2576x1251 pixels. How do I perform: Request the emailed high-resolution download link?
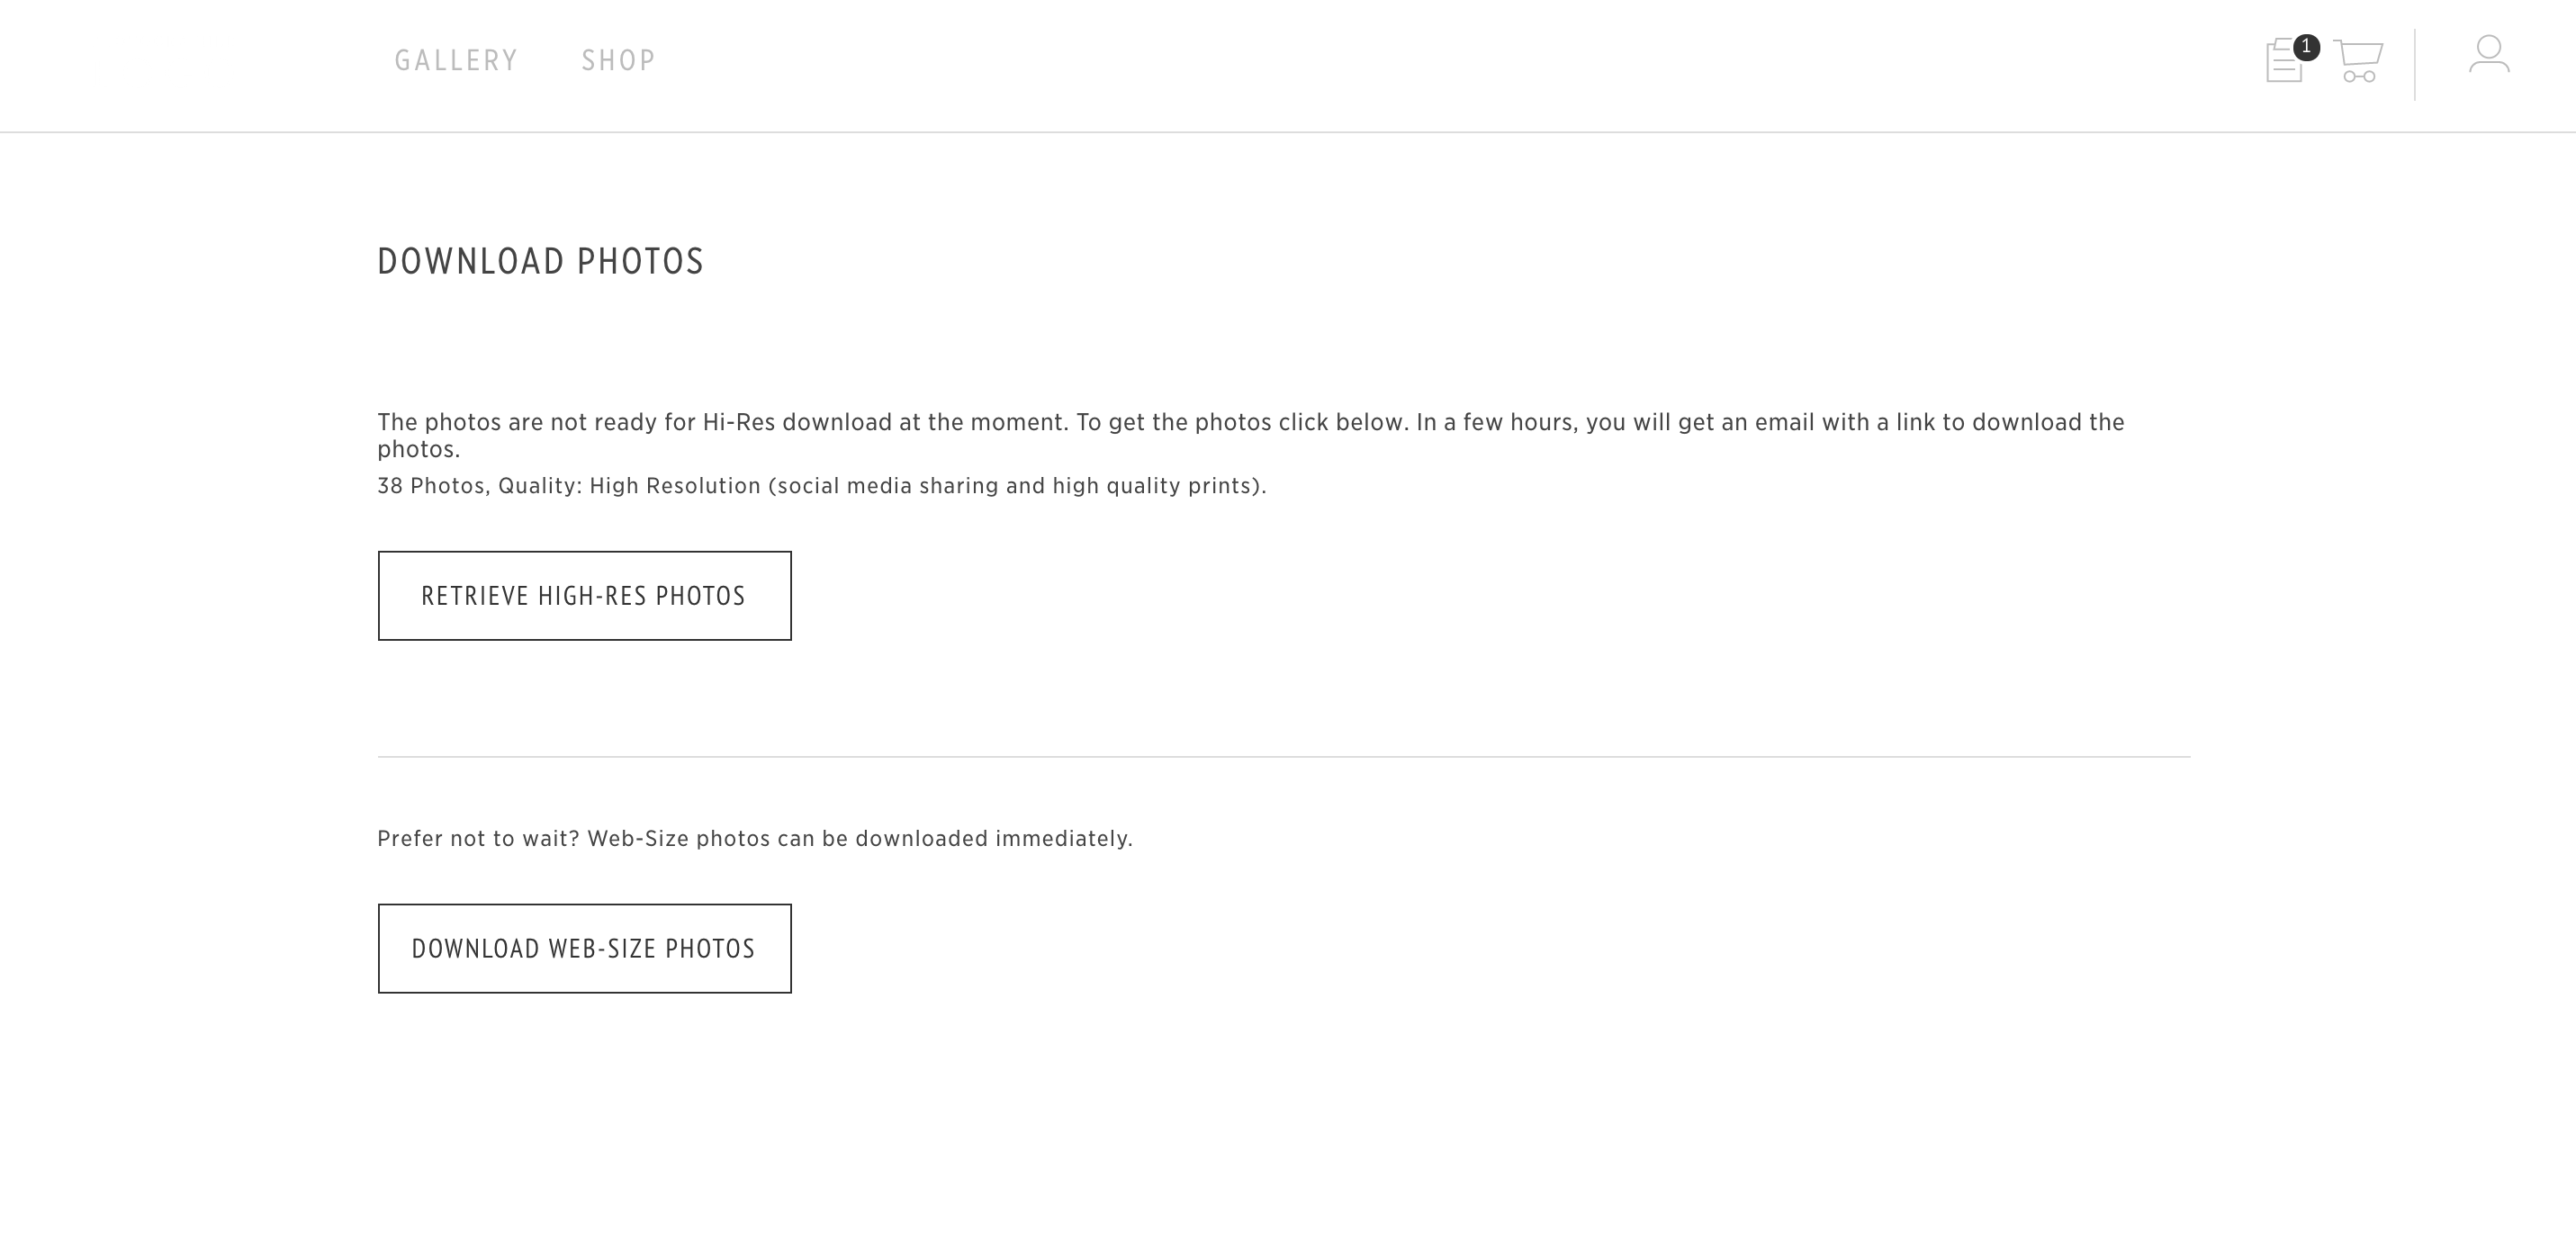(585, 596)
